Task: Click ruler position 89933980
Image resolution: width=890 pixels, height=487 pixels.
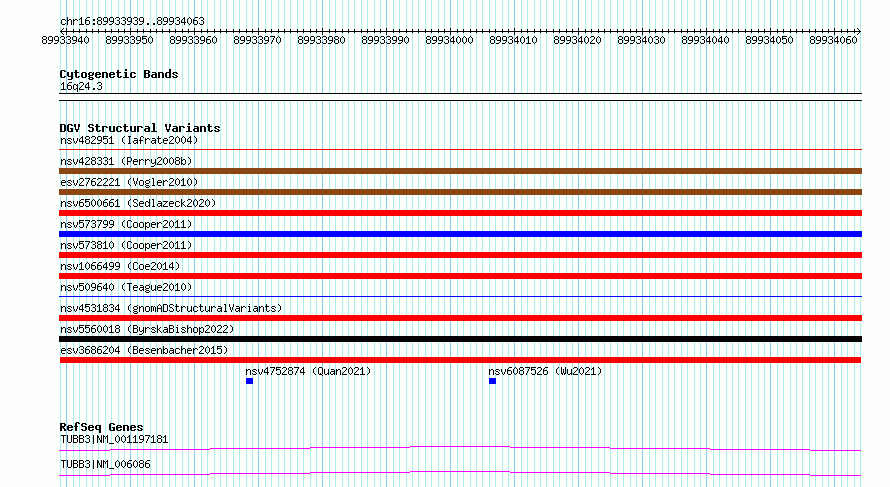Action: click(321, 40)
